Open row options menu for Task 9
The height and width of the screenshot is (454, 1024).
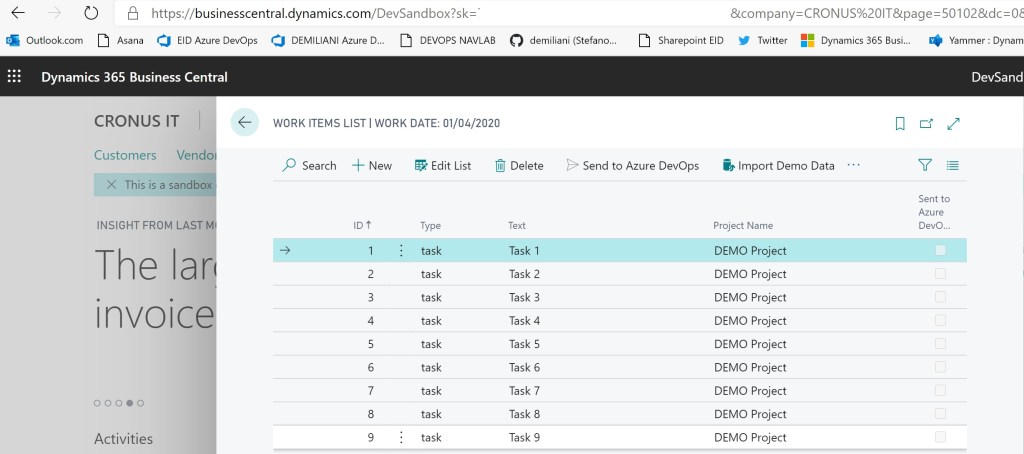pyautogui.click(x=401, y=437)
